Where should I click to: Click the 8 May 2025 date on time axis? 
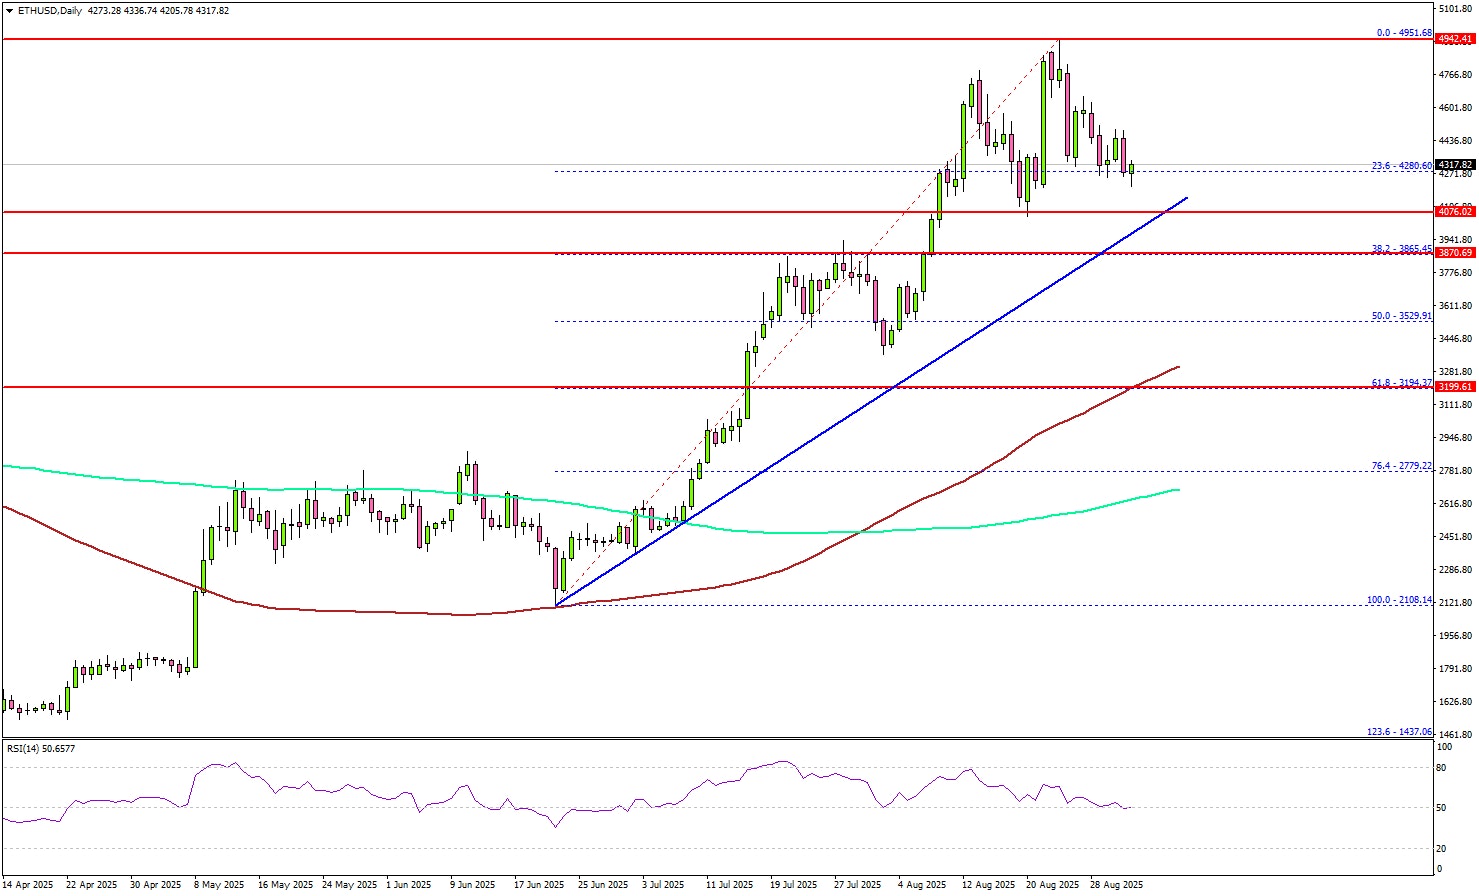pyautogui.click(x=218, y=885)
